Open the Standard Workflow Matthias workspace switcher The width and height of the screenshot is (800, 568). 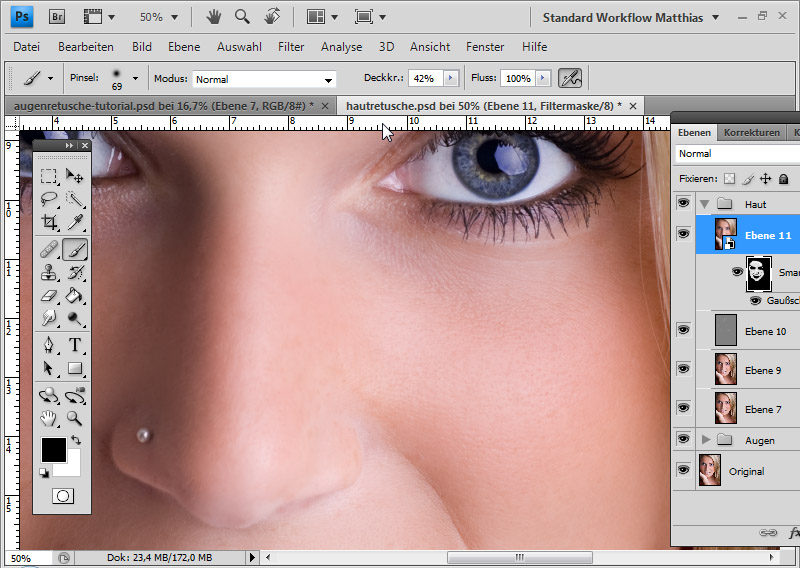click(x=632, y=17)
